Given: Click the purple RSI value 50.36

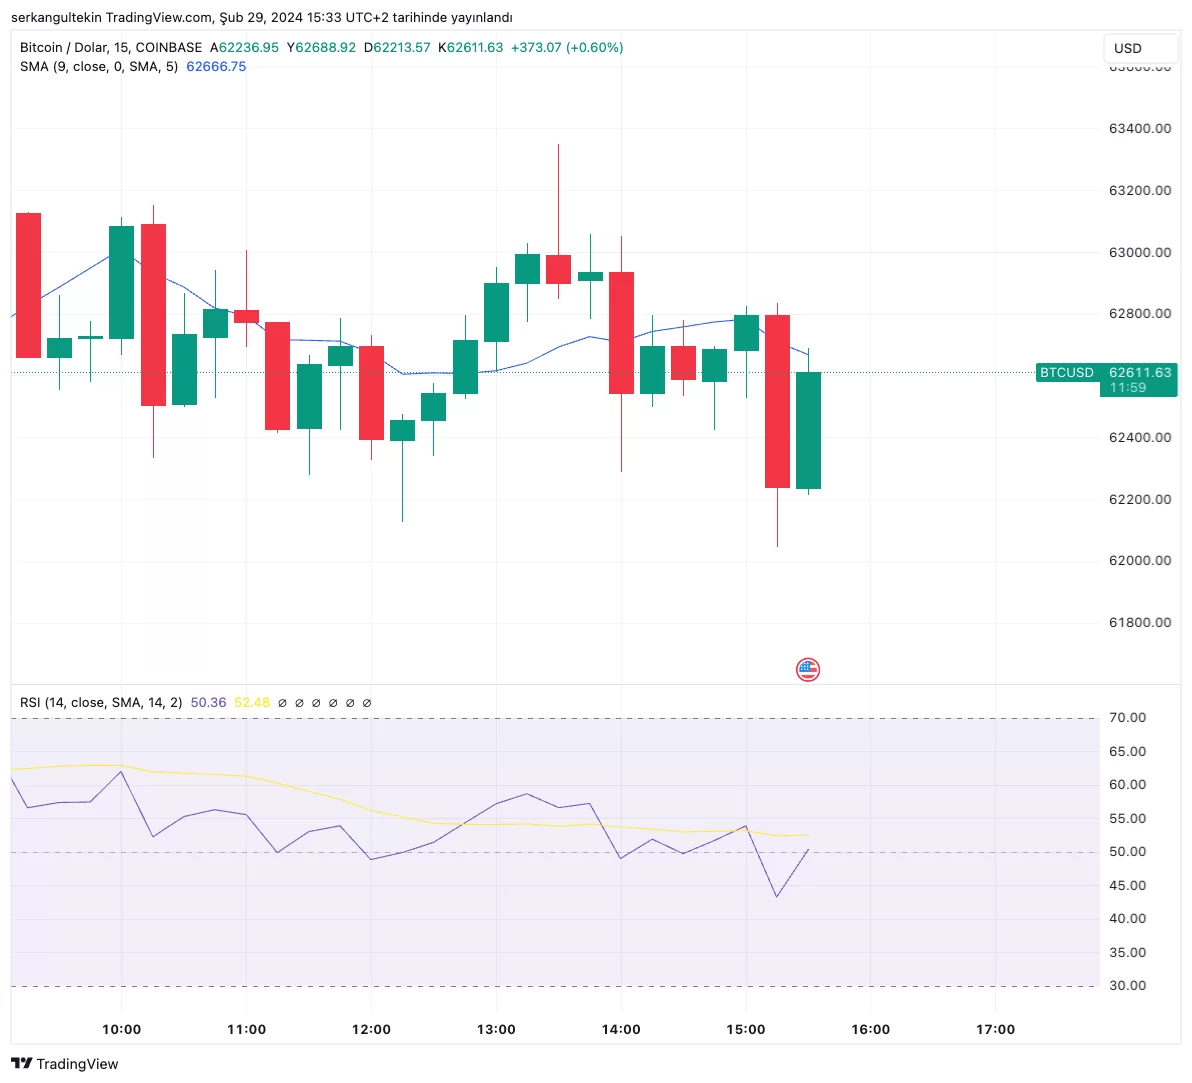Looking at the screenshot, I should [x=208, y=703].
